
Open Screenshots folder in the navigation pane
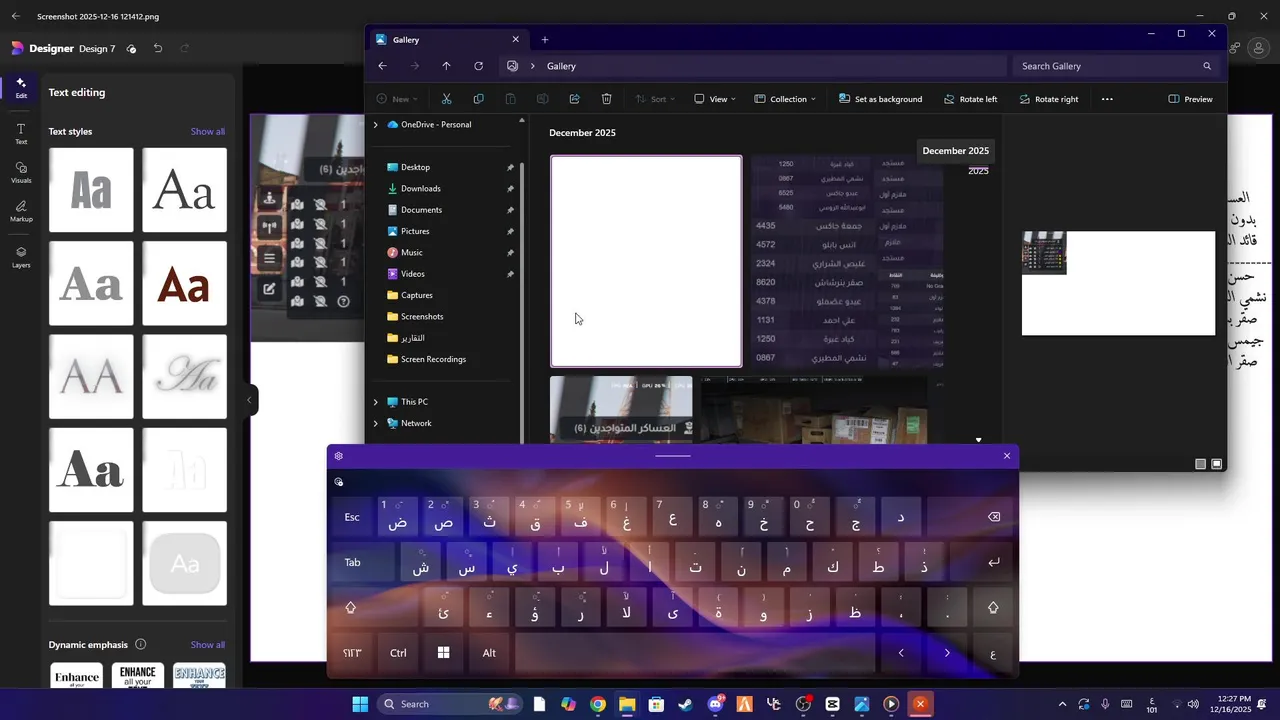421,316
